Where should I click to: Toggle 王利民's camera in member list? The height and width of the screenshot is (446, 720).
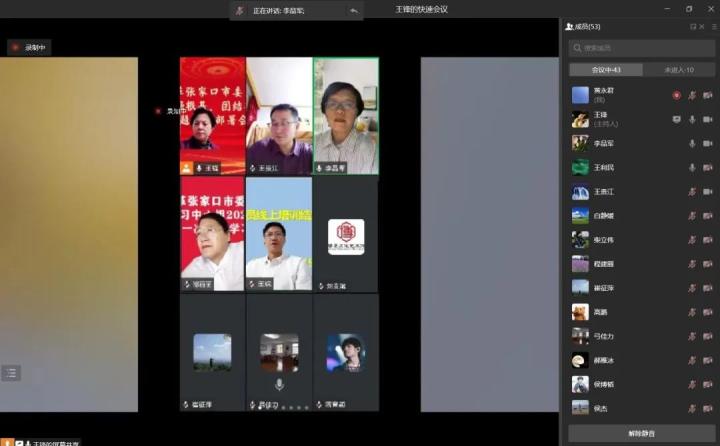707,167
